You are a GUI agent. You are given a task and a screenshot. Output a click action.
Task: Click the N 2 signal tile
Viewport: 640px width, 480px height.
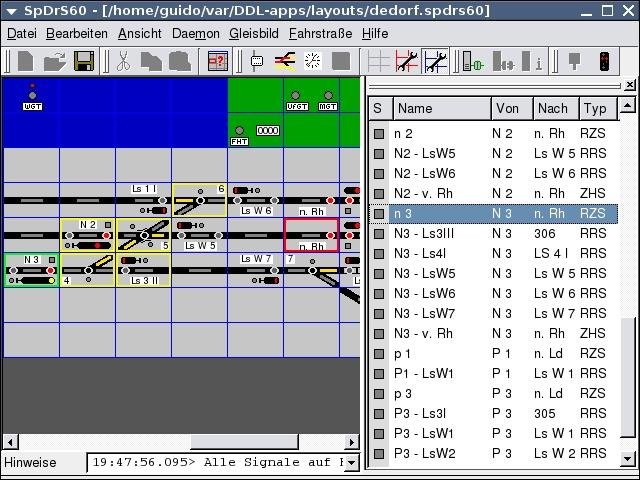88,235
